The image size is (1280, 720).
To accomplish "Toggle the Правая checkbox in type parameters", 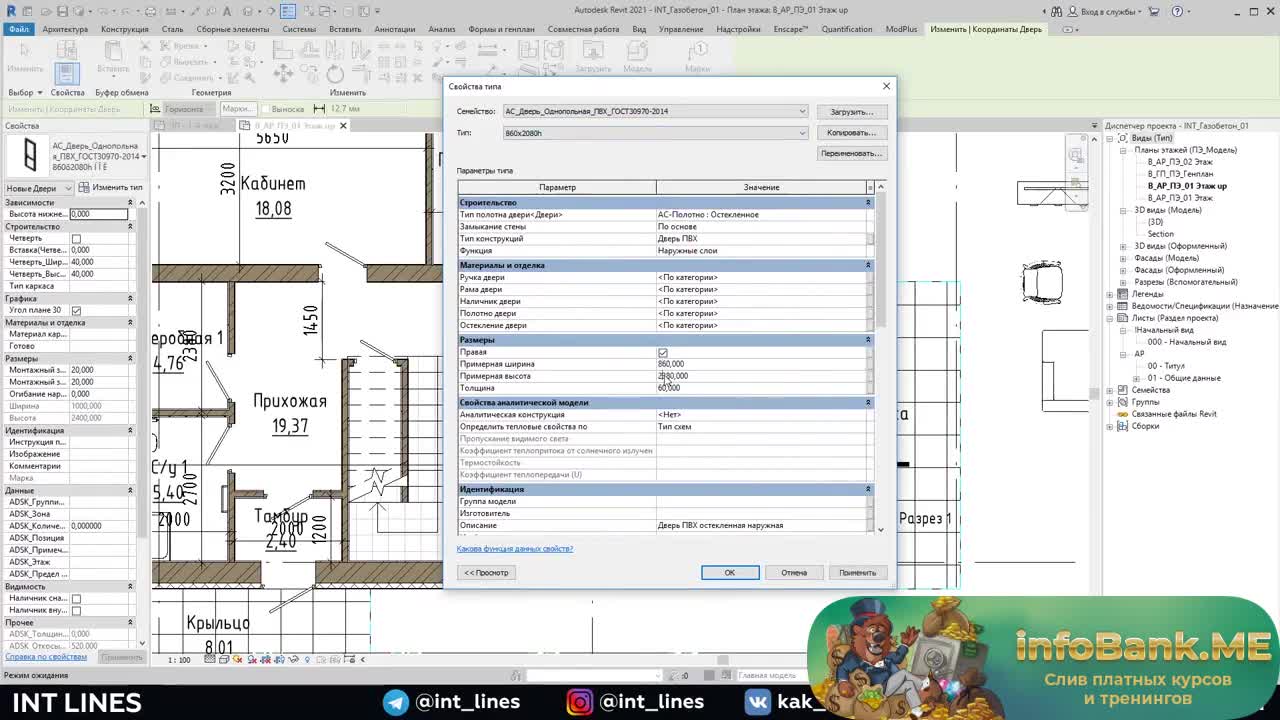I will click(662, 352).
